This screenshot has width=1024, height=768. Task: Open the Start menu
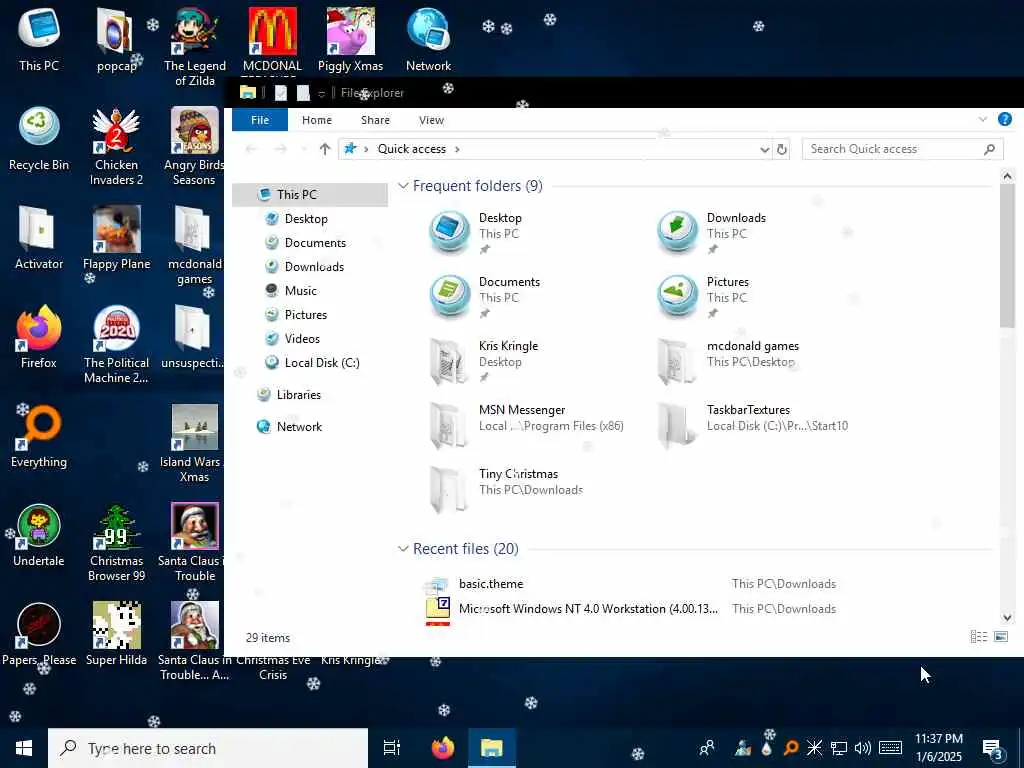(x=24, y=748)
